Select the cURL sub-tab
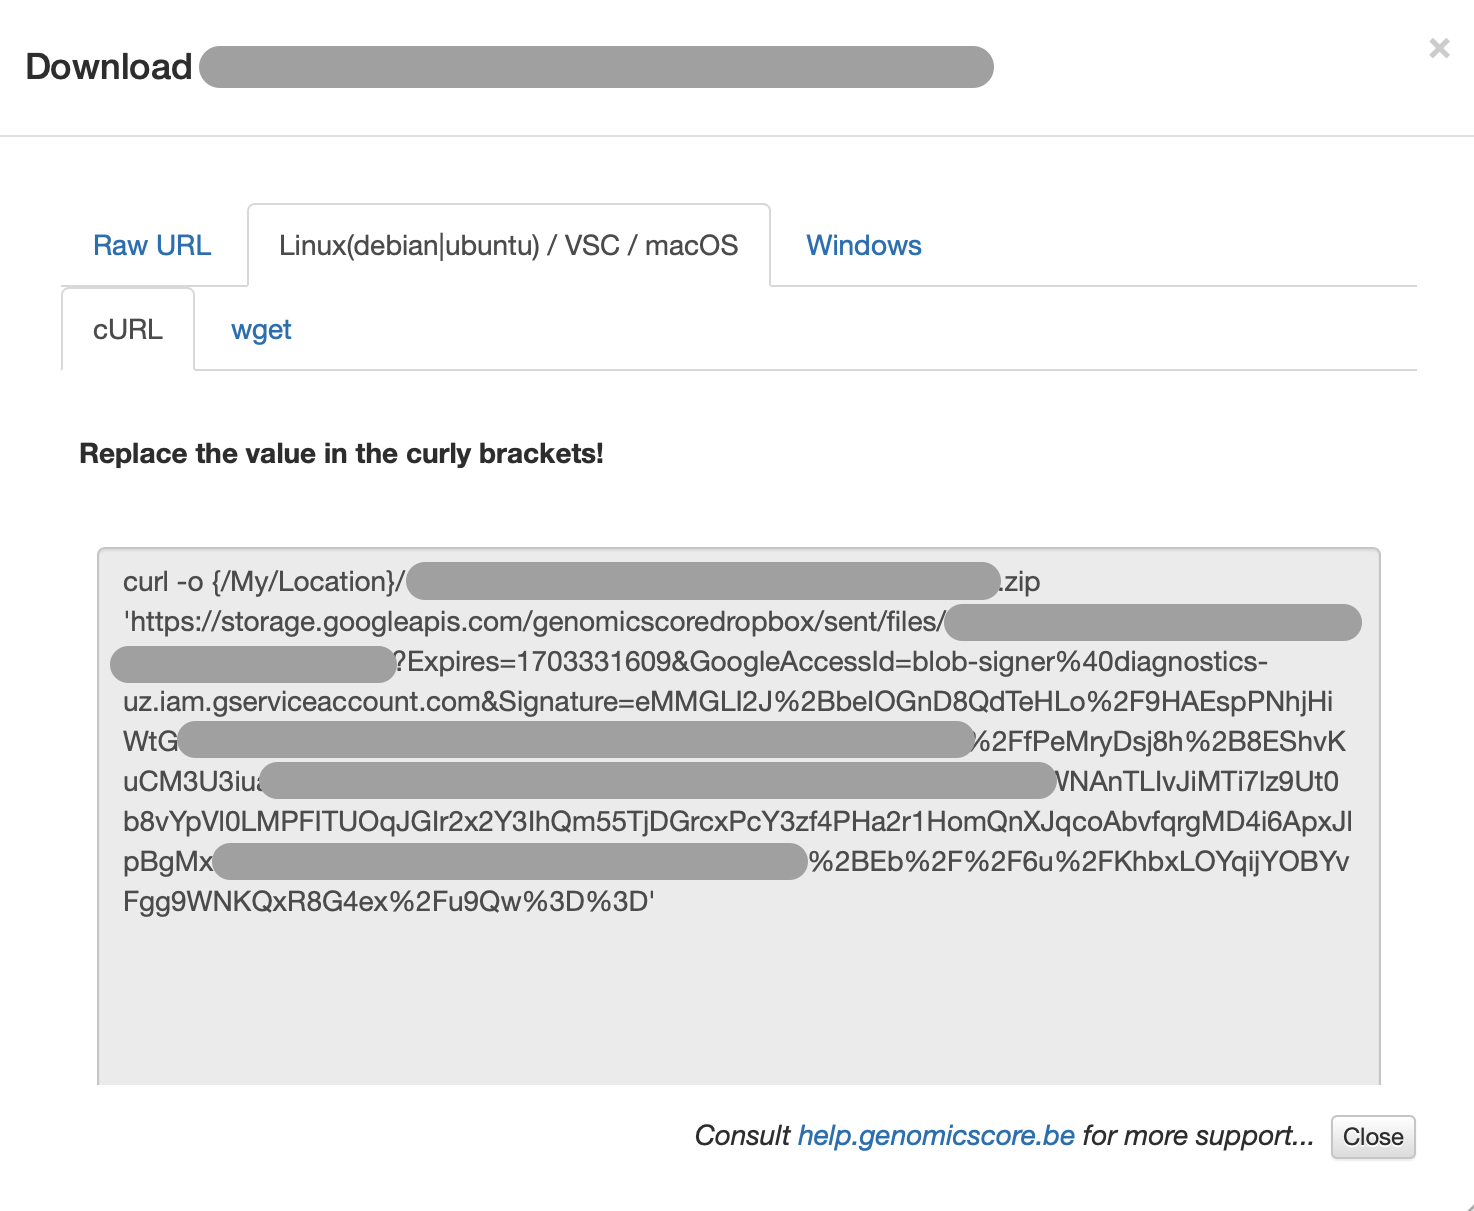The image size is (1474, 1211). (x=127, y=329)
